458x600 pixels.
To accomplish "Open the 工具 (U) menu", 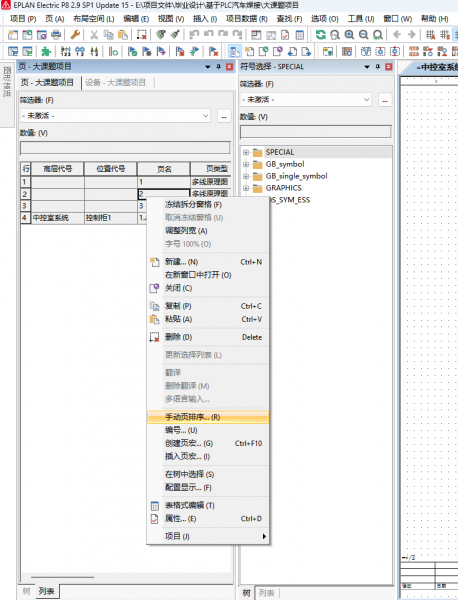I will [360, 19].
